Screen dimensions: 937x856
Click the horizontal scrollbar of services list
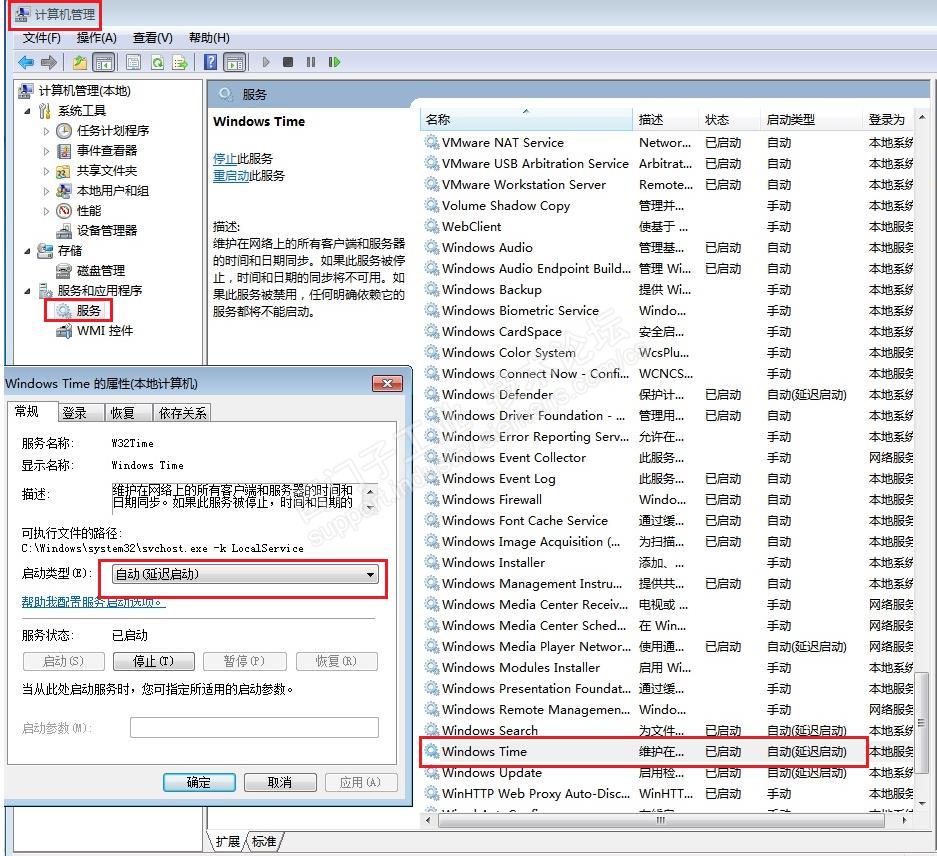tap(660, 820)
